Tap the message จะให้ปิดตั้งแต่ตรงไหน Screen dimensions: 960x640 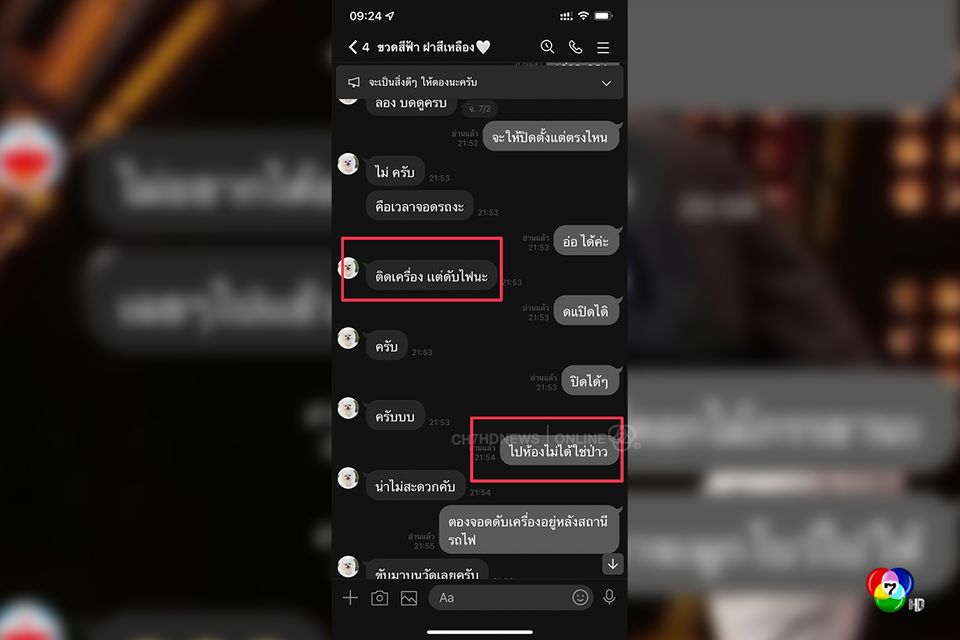(550, 137)
